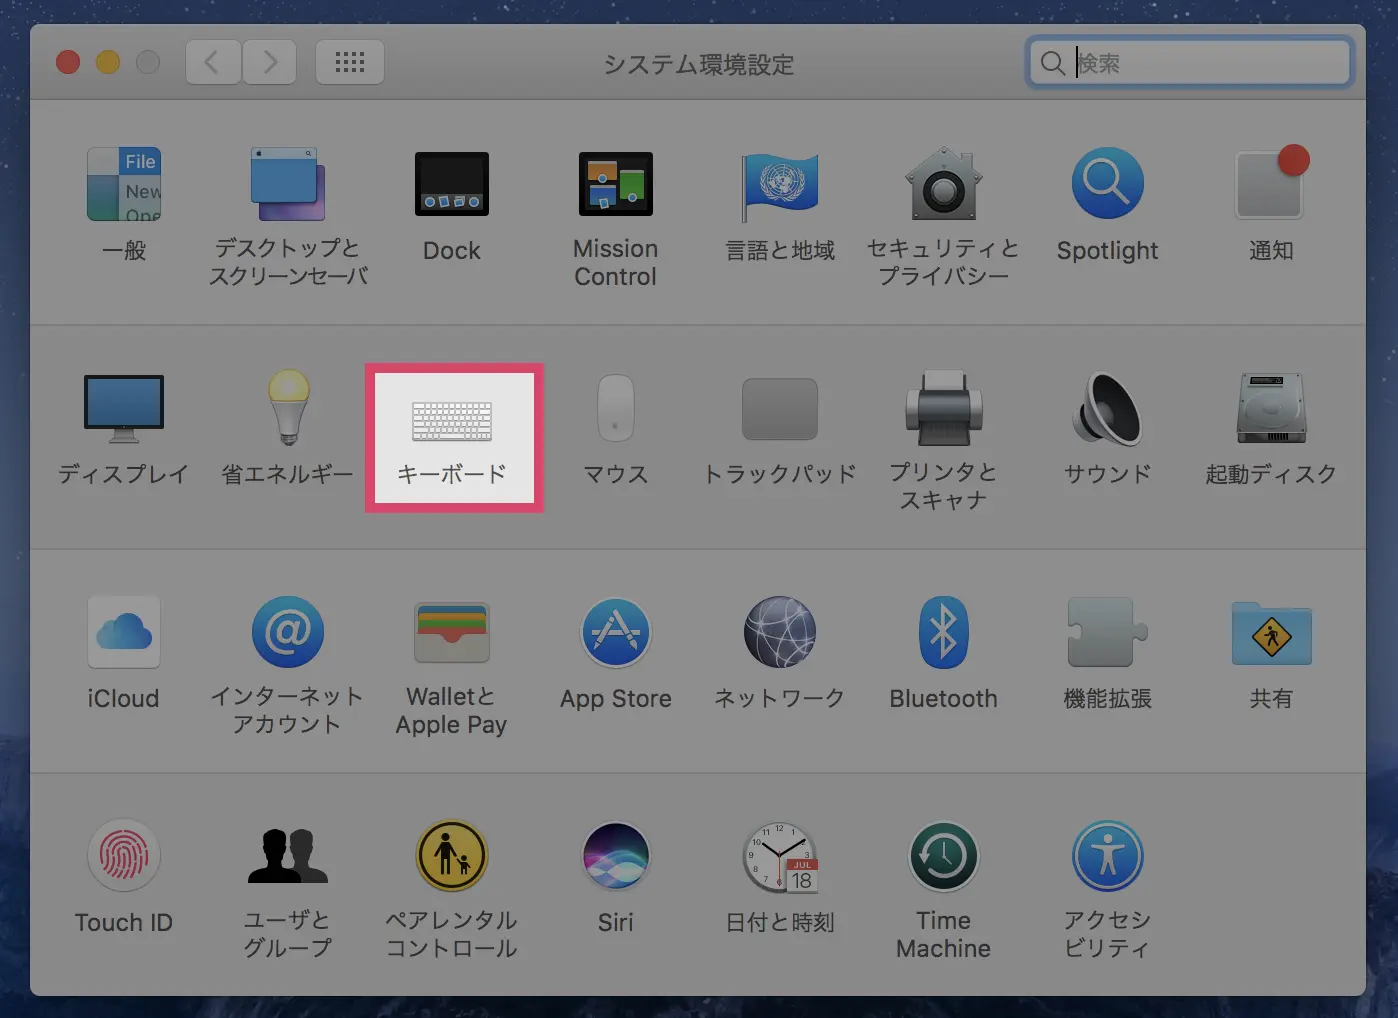Click the forward navigation arrow
The width and height of the screenshot is (1398, 1018).
tap(269, 63)
